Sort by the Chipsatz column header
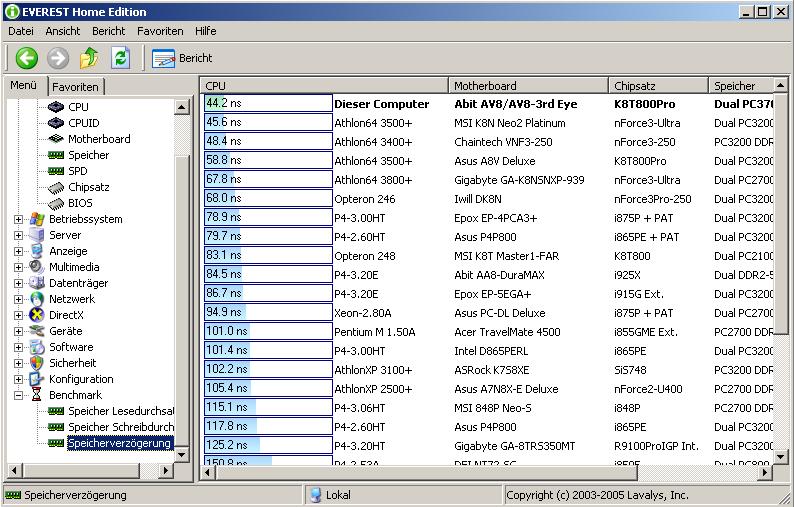The width and height of the screenshot is (794, 507). [x=658, y=86]
